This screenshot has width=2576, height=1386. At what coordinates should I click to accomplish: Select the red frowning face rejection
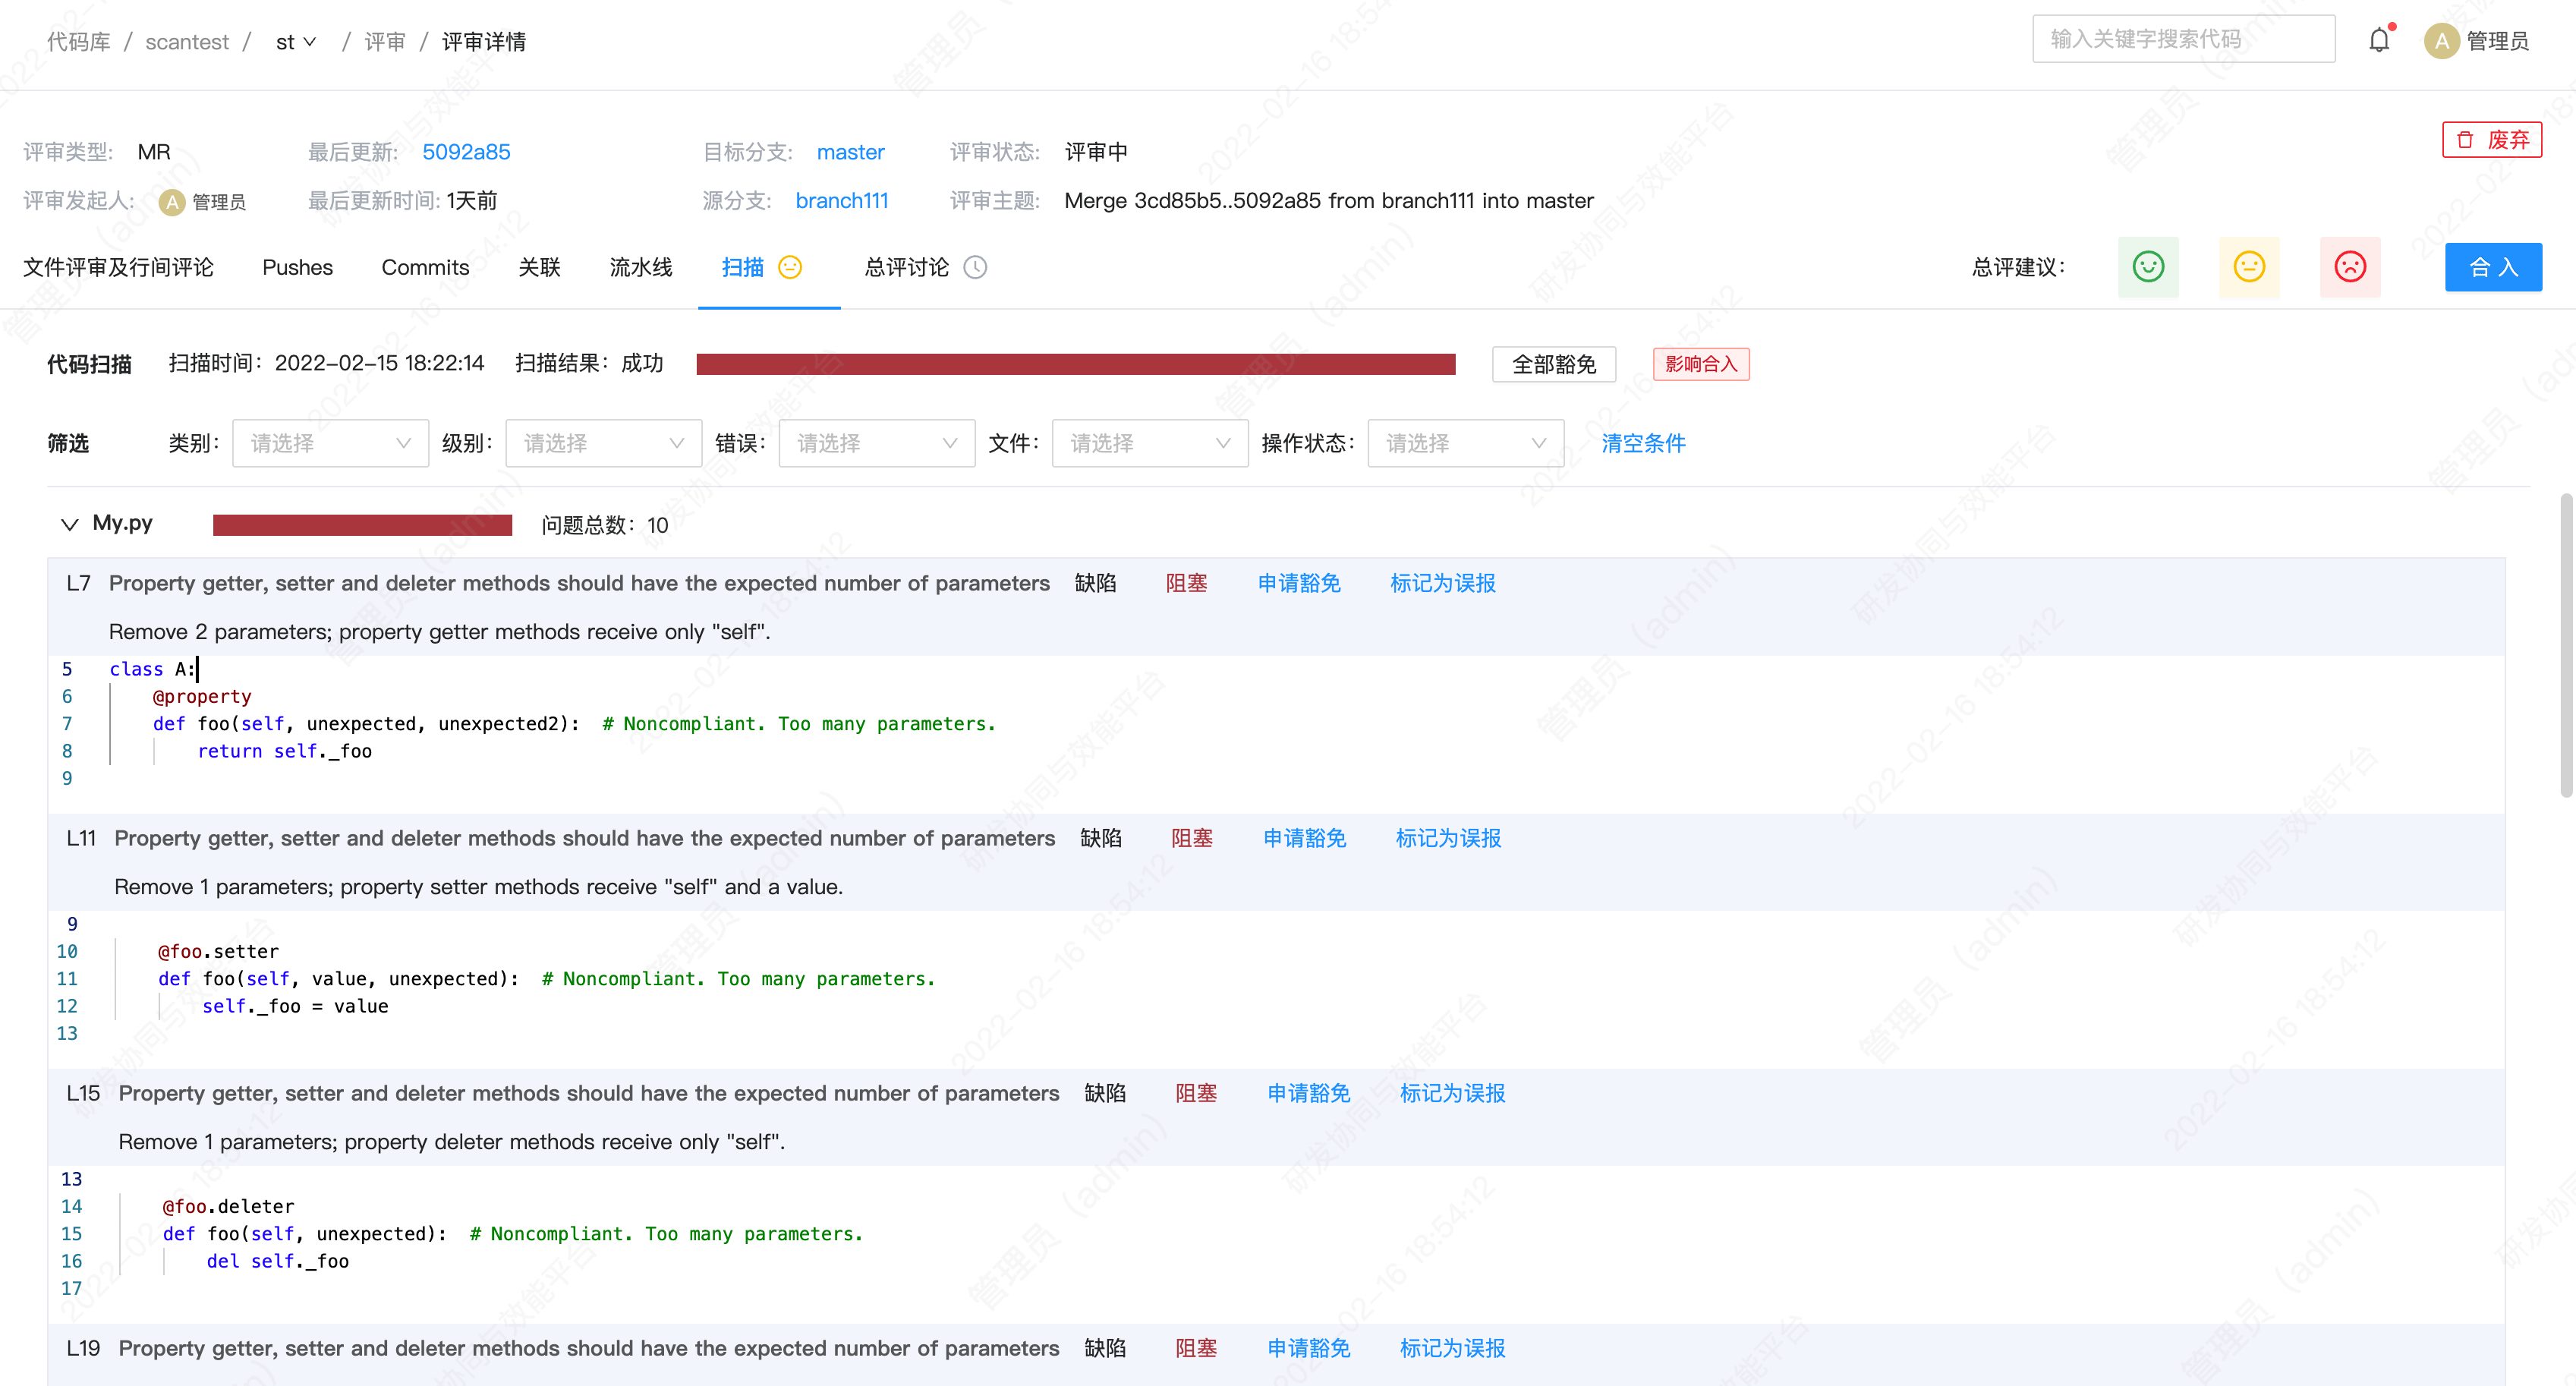2350,267
